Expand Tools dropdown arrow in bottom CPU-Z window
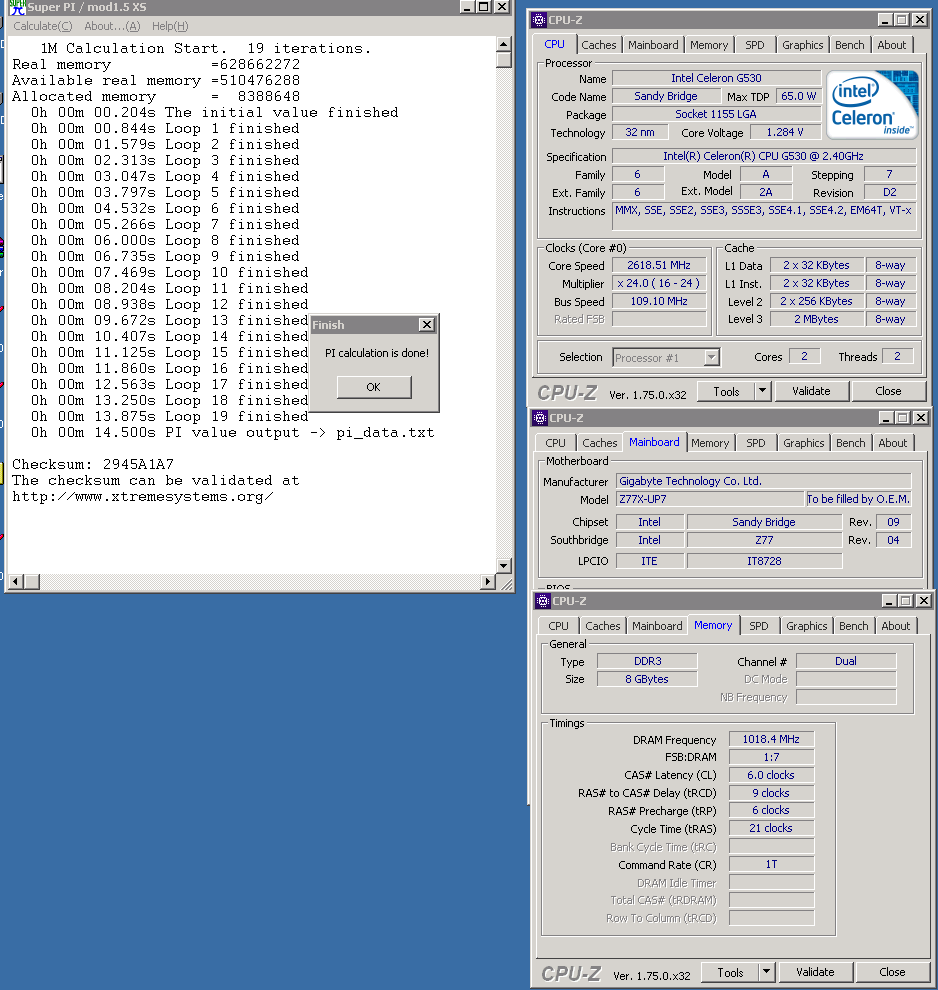This screenshot has height=990, width=938. pos(766,973)
